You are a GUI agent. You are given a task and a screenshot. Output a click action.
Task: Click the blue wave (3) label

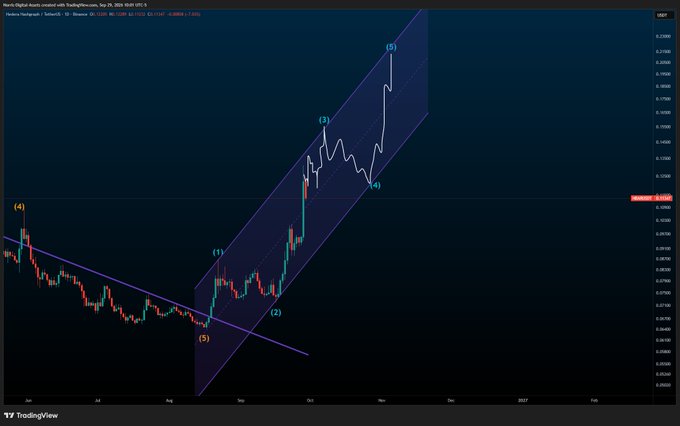(324, 120)
